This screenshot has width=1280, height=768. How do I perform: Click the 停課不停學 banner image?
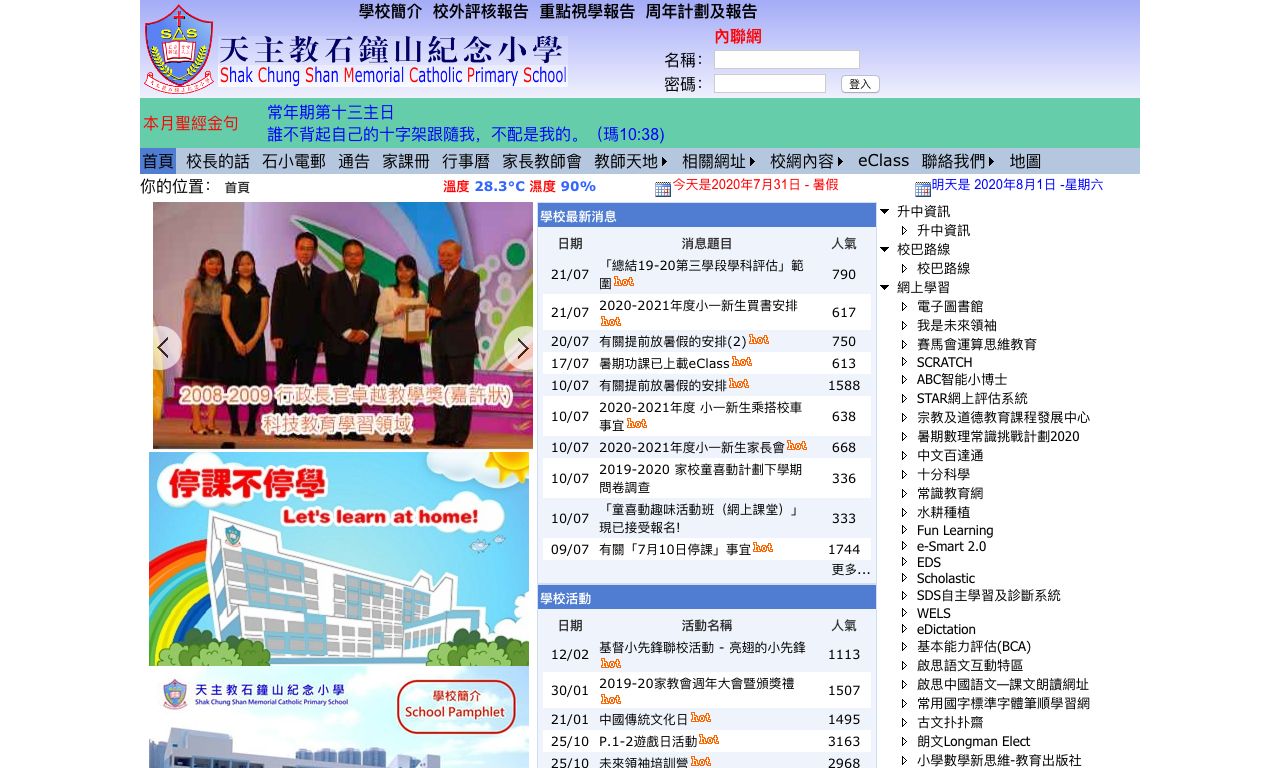pos(338,558)
